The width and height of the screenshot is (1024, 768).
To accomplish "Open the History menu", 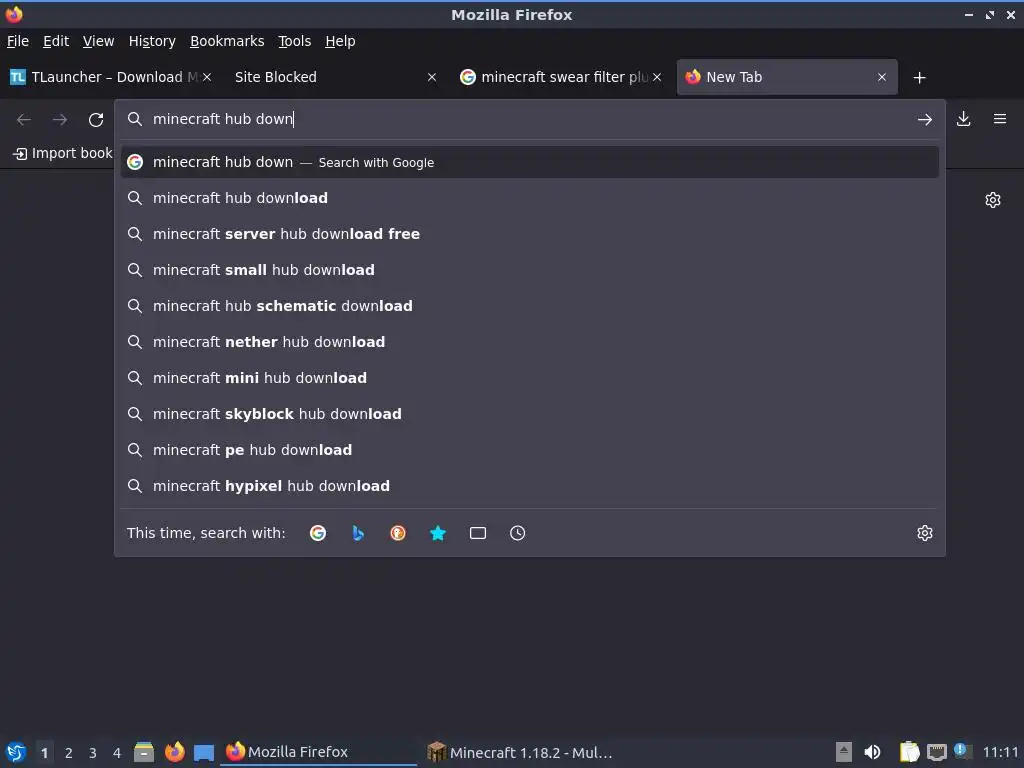I will pyautogui.click(x=152, y=41).
